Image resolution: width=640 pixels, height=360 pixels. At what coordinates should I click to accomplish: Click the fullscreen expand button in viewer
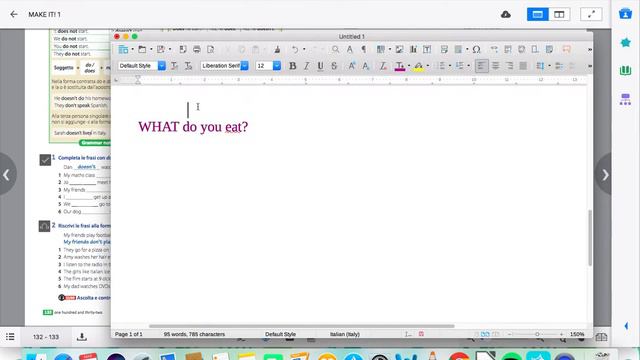coord(591,14)
